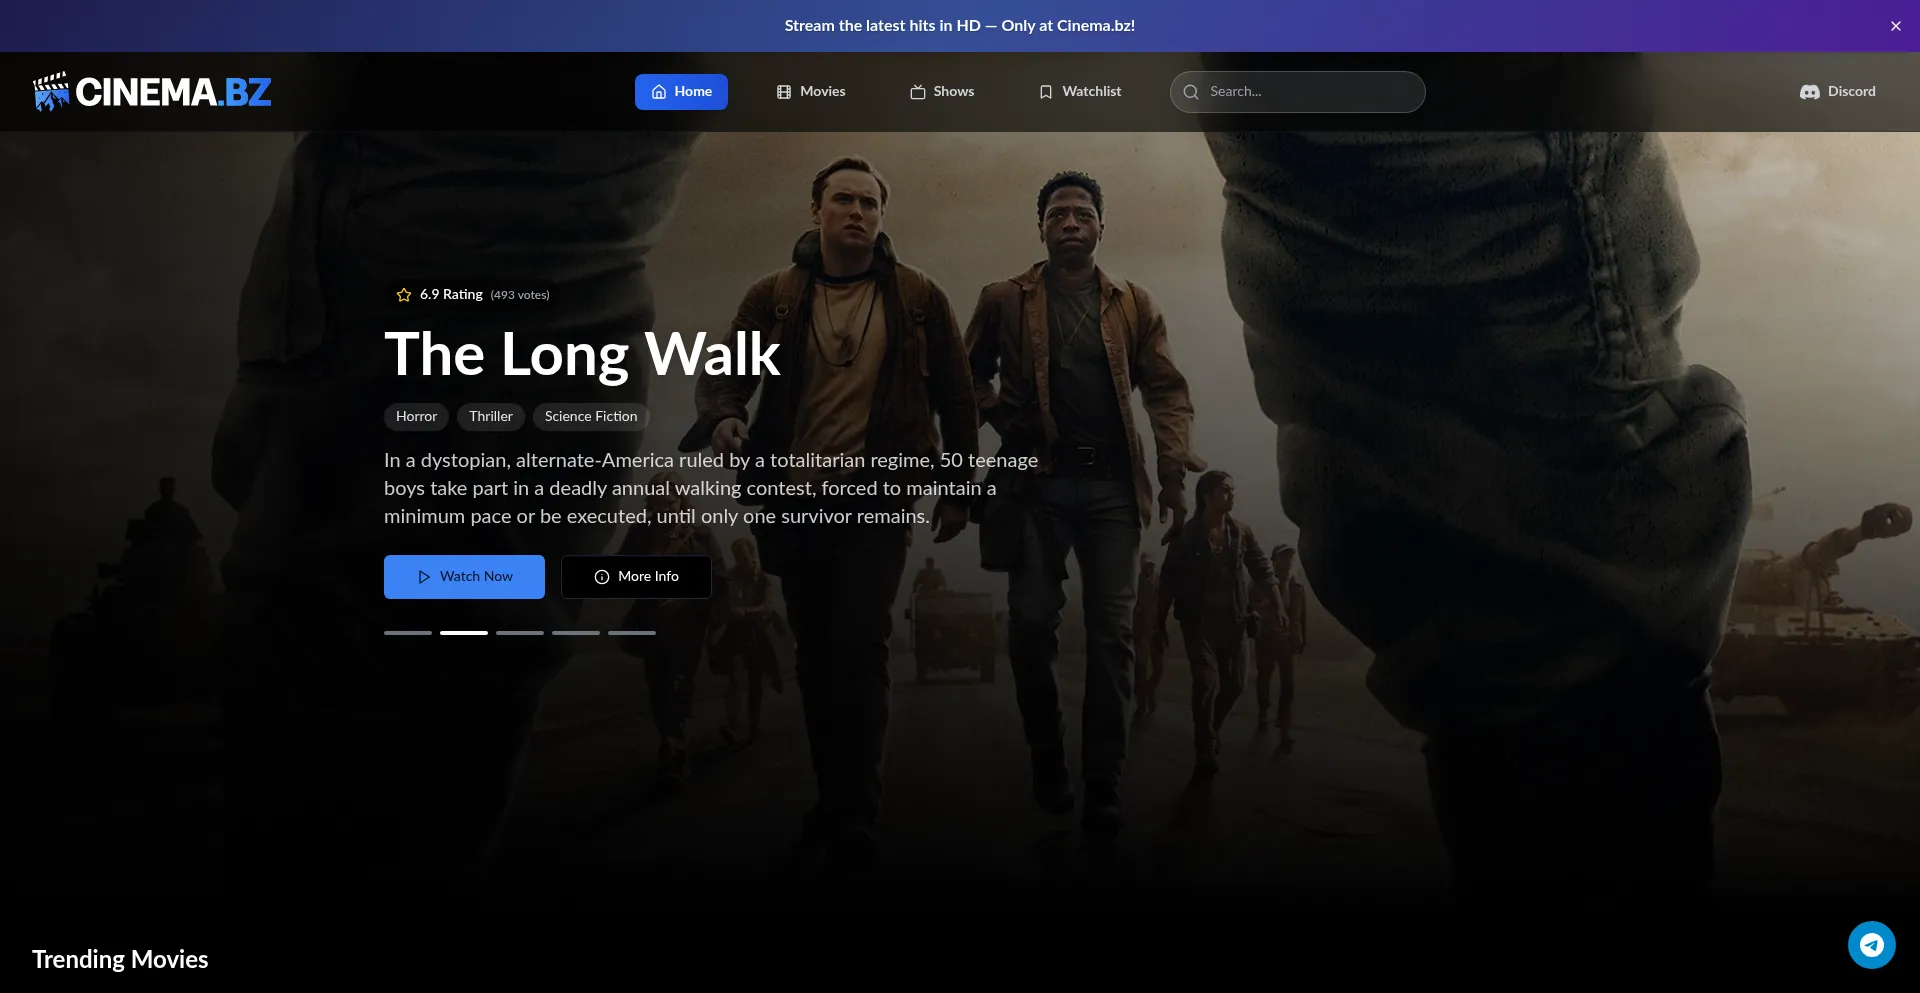Jump to the fifth carousel slide
The image size is (1920, 993).
(632, 633)
